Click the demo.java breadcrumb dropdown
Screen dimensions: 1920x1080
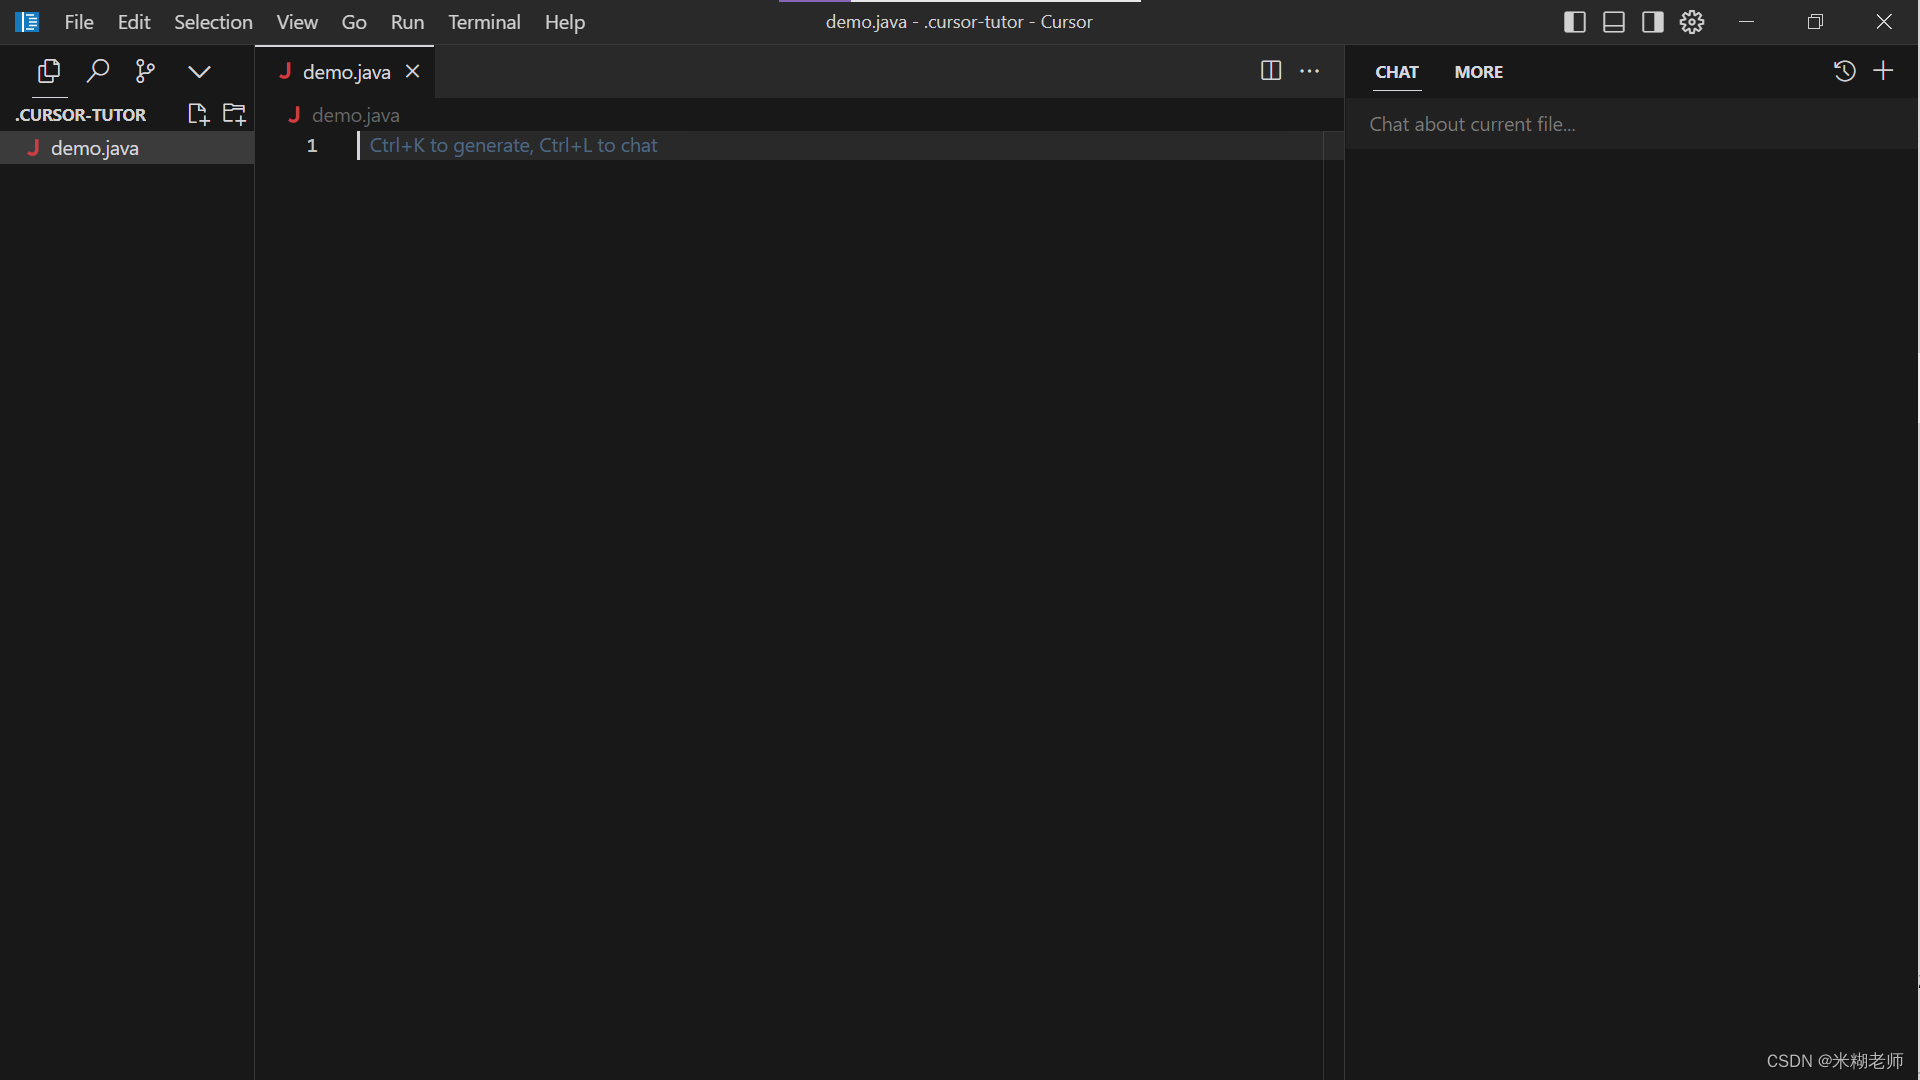(356, 115)
